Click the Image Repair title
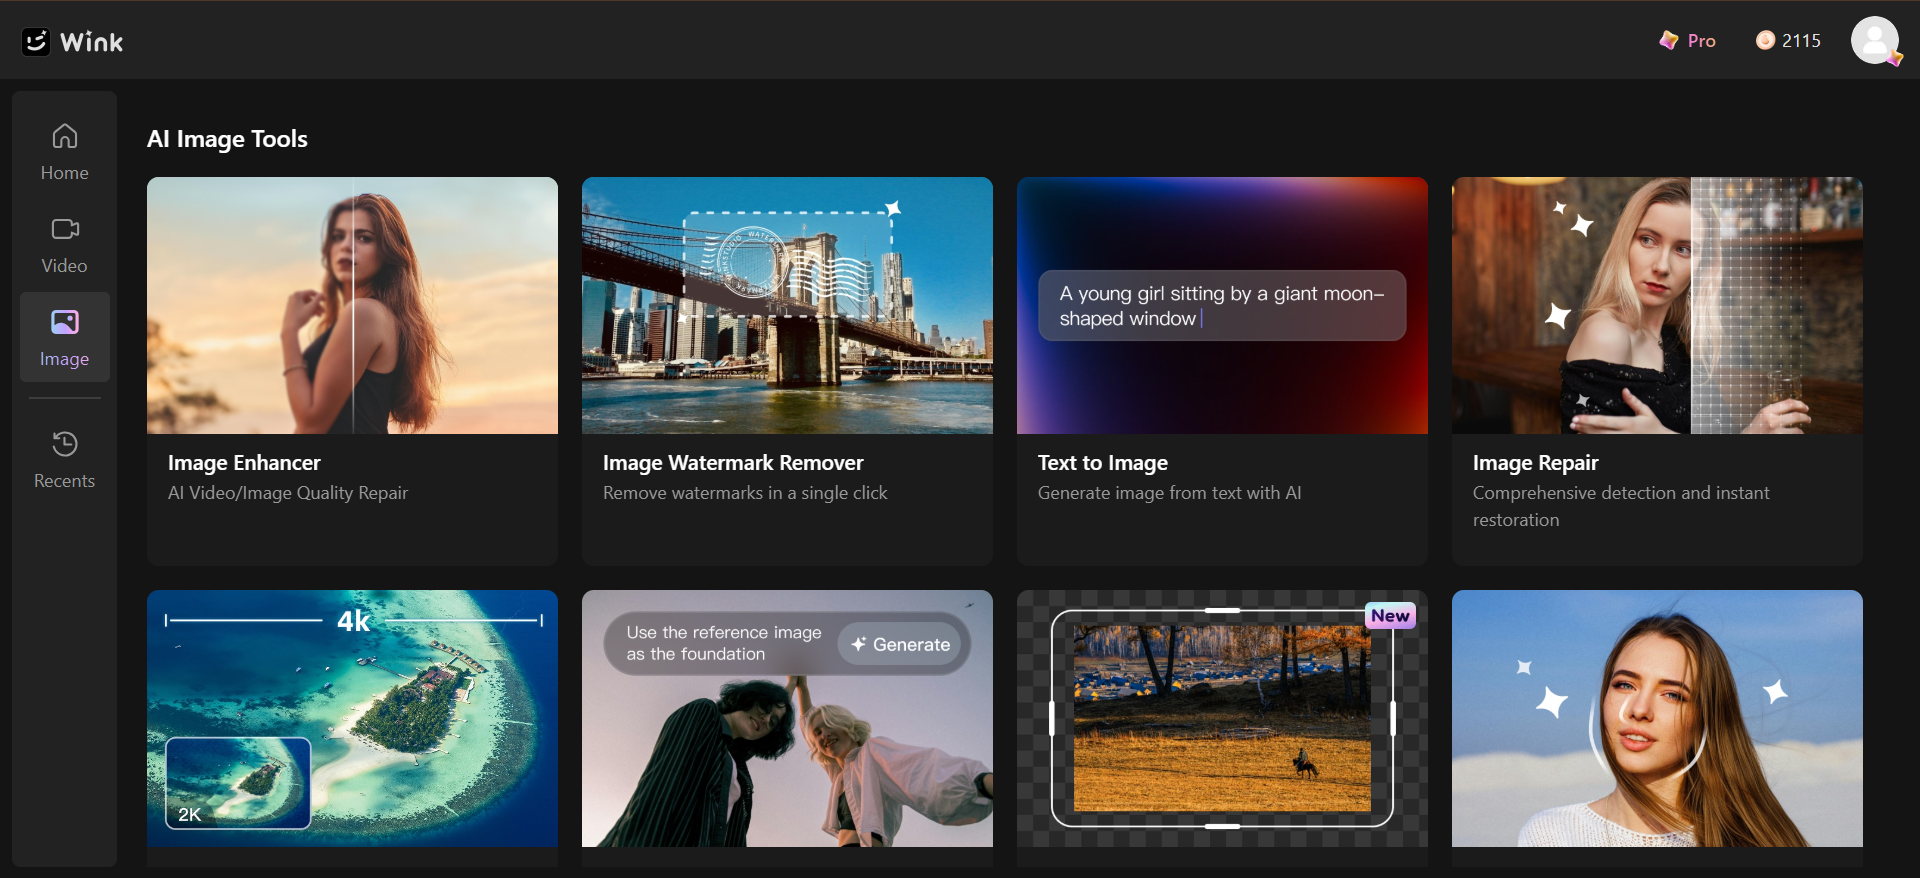Screen dimensions: 1920x878 coord(1535,463)
